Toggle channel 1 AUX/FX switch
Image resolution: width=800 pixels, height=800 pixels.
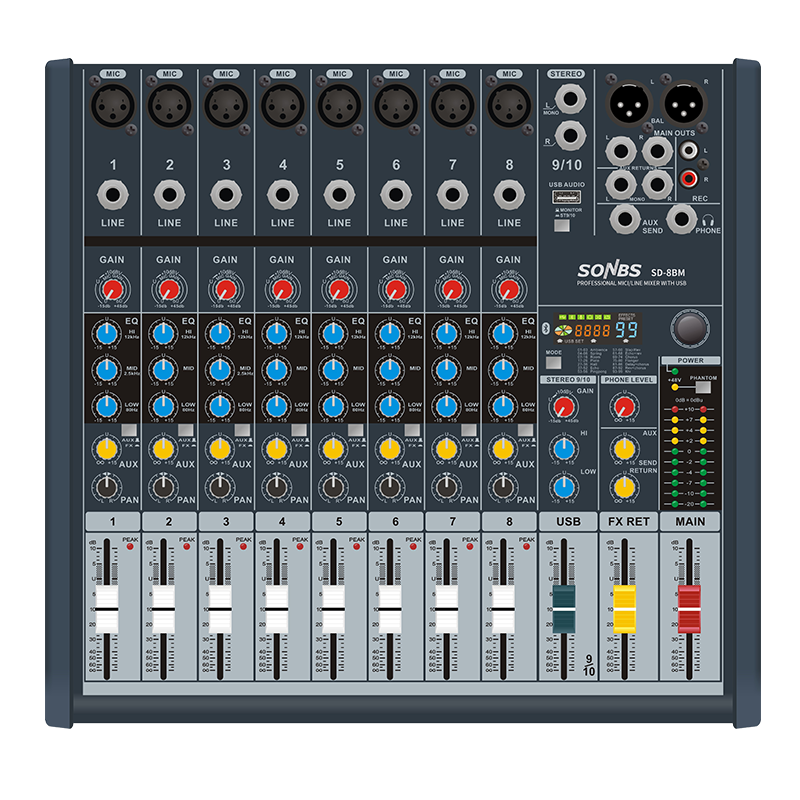pyautogui.click(x=129, y=429)
